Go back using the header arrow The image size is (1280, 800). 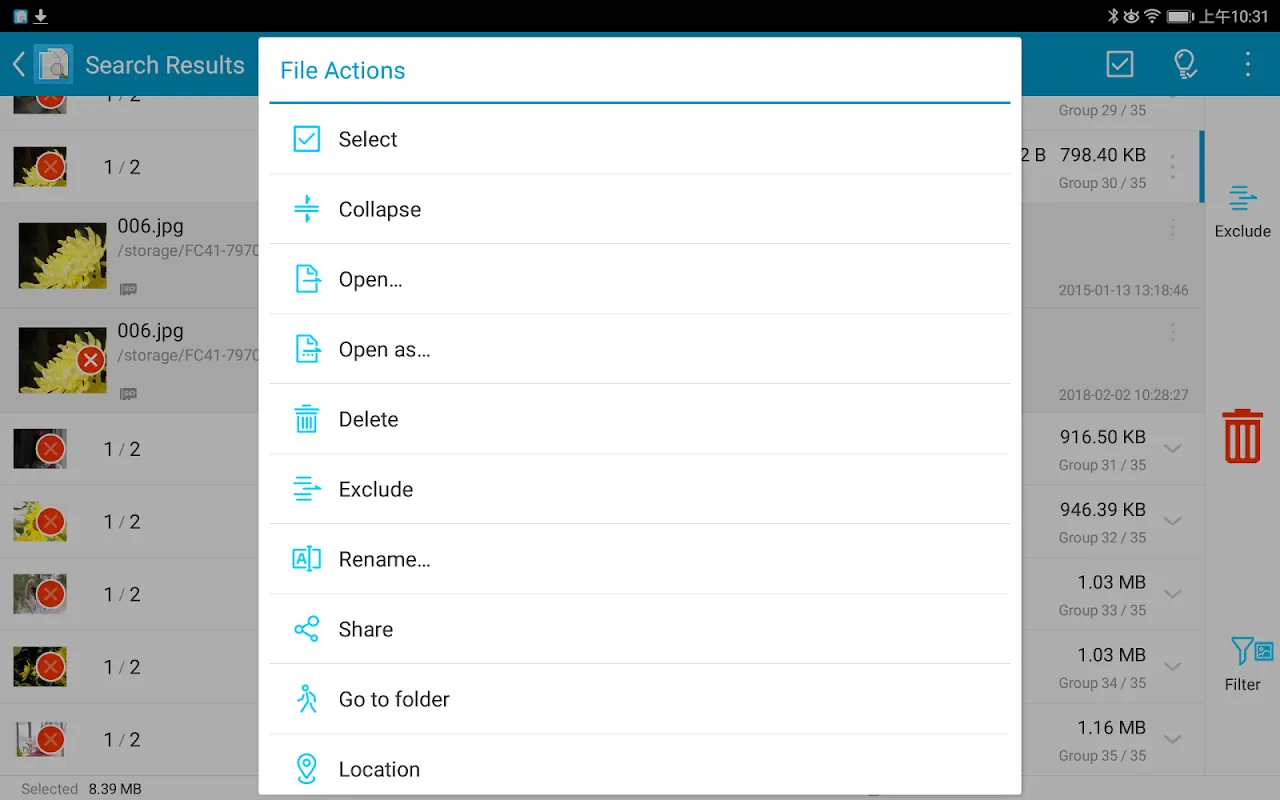[18, 65]
